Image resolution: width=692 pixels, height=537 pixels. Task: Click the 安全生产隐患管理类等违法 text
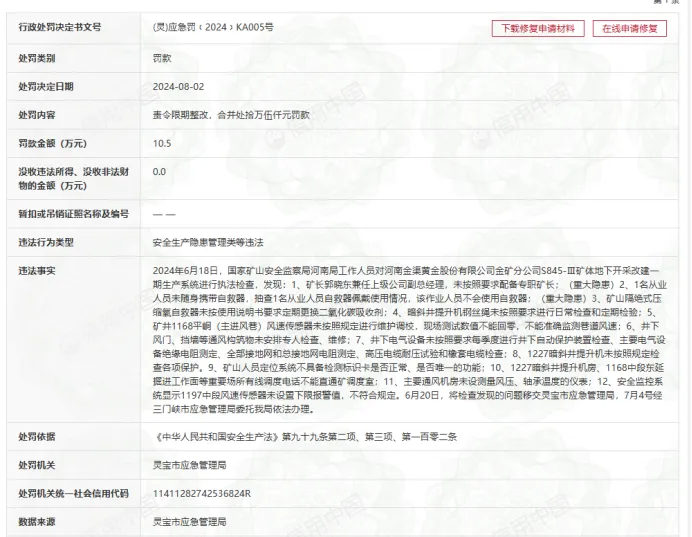click(x=208, y=242)
